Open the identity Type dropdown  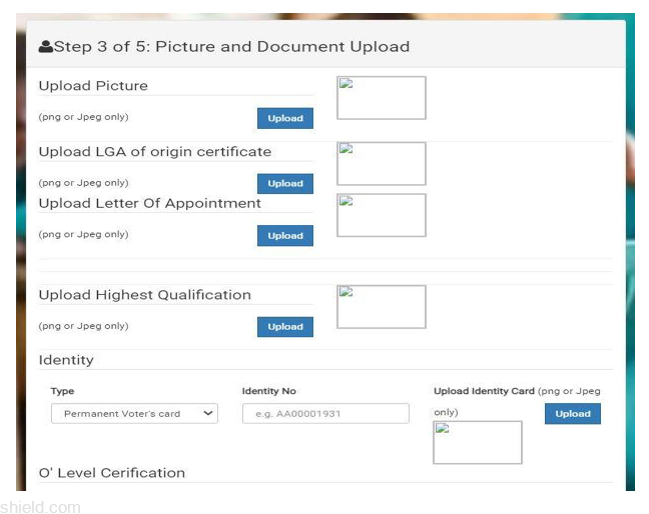click(x=134, y=413)
